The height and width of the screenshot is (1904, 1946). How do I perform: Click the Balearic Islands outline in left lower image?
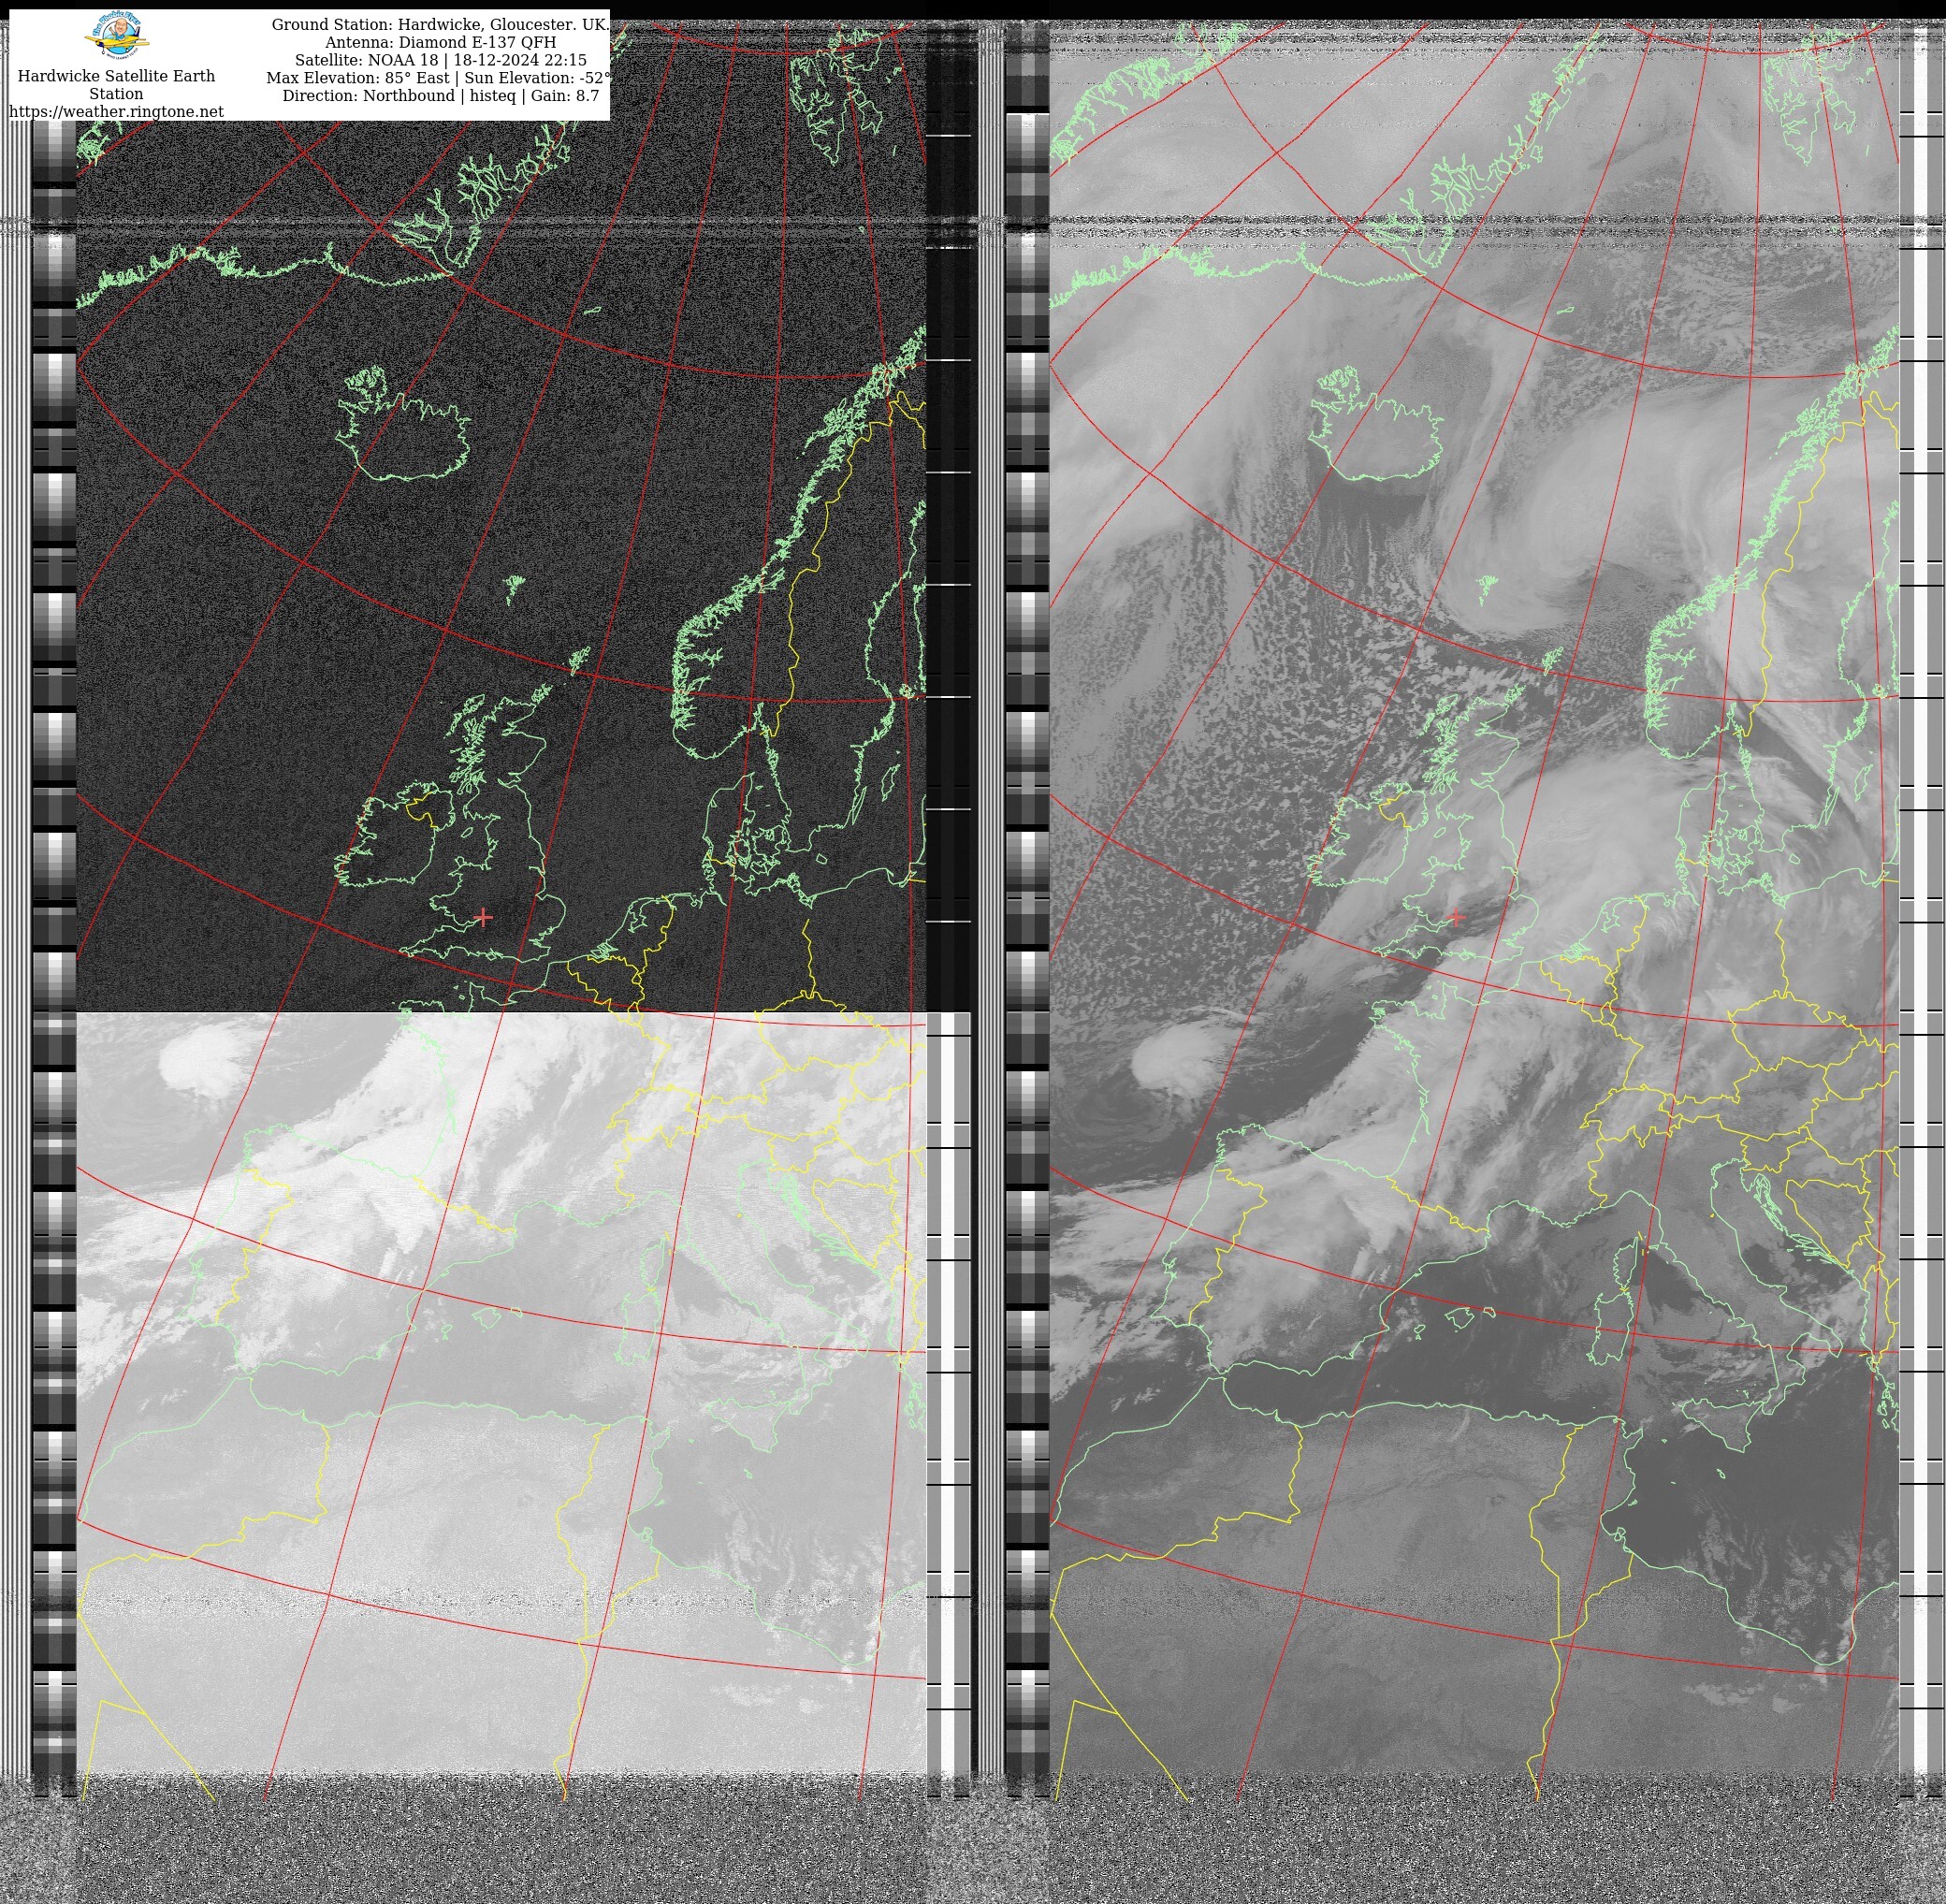coord(487,1320)
